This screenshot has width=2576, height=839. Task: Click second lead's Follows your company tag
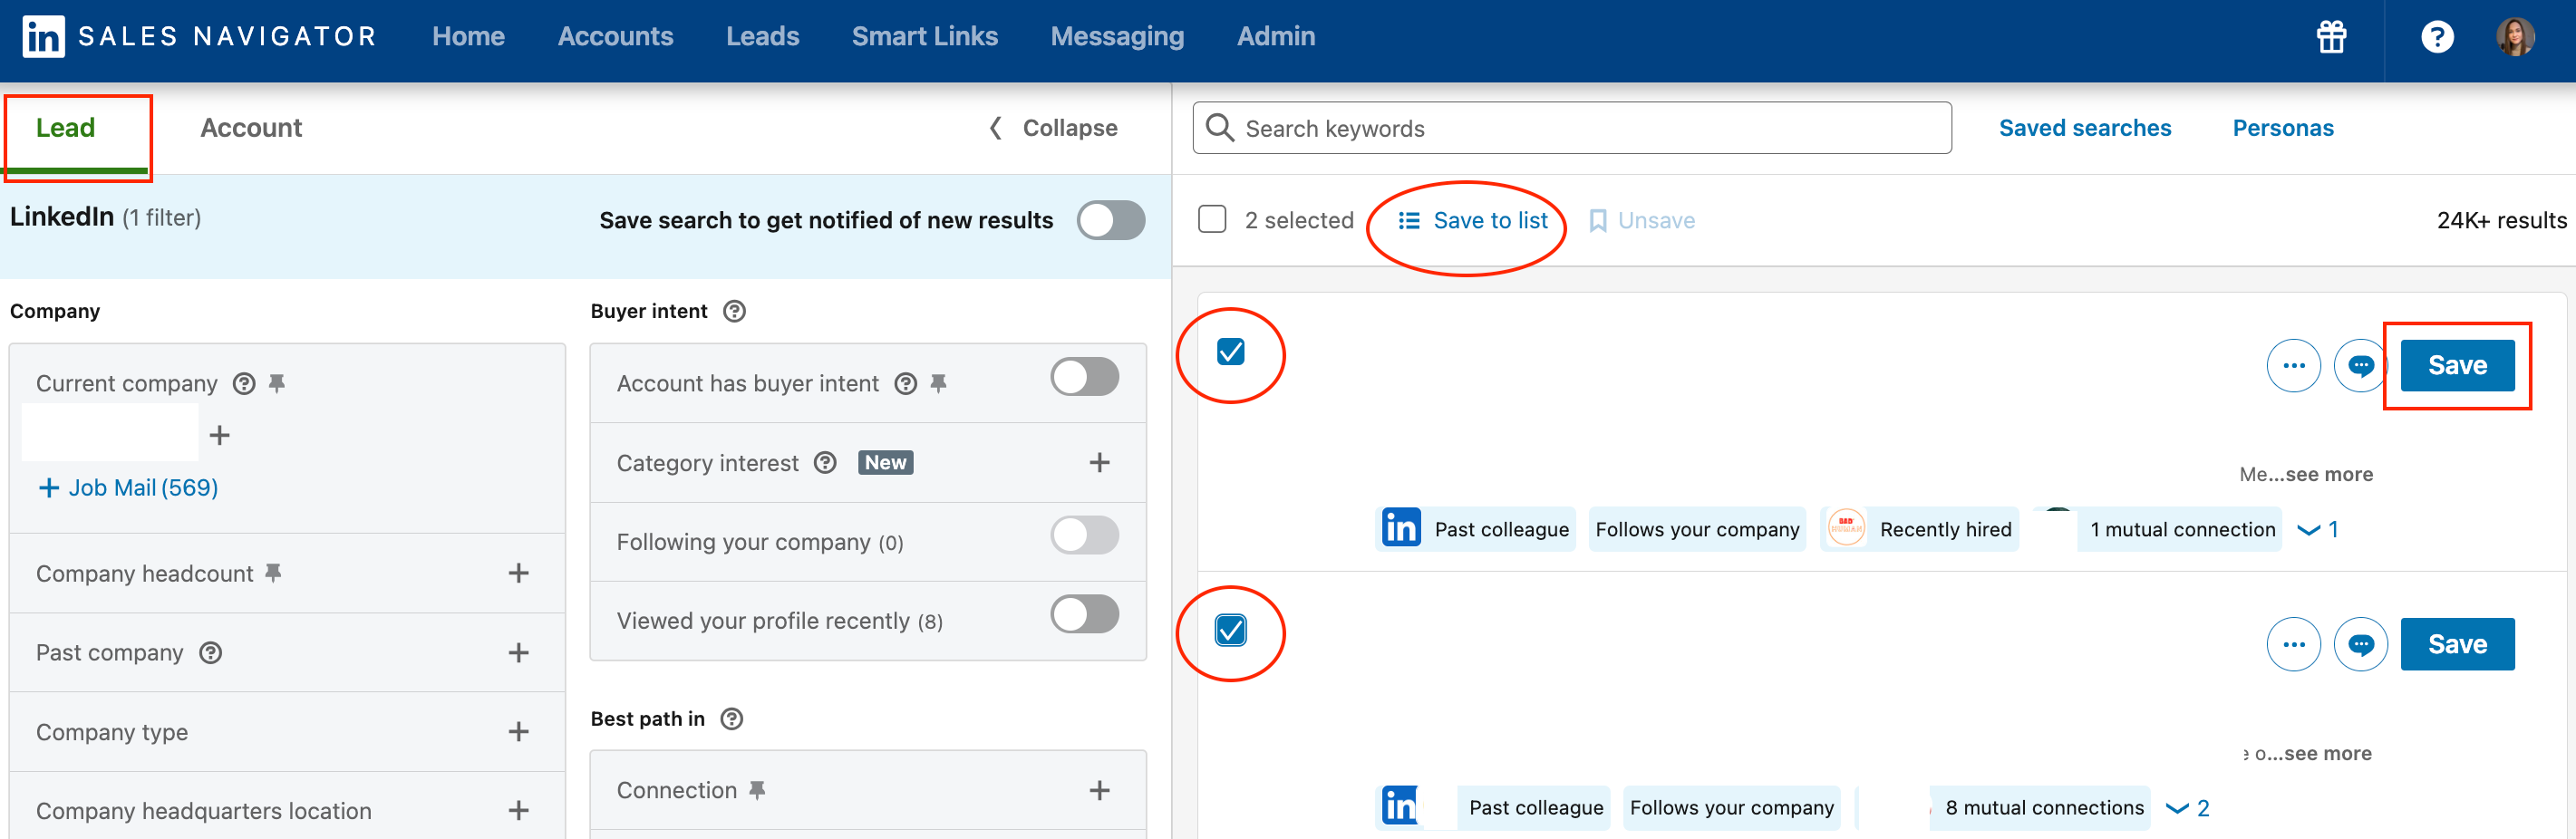point(1731,807)
